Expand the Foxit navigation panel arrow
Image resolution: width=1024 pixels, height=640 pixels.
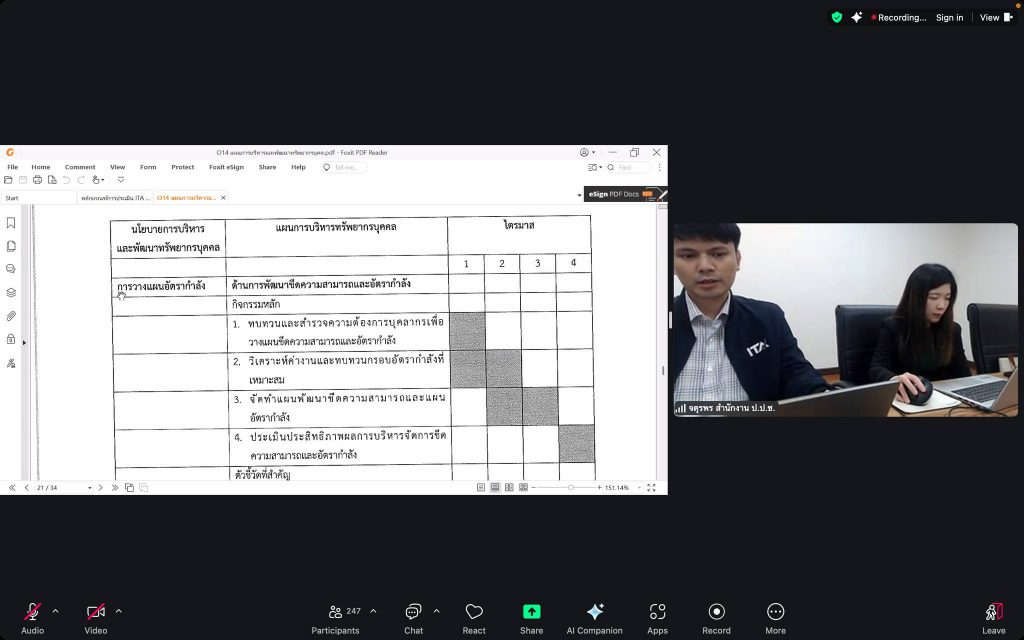click(24, 342)
